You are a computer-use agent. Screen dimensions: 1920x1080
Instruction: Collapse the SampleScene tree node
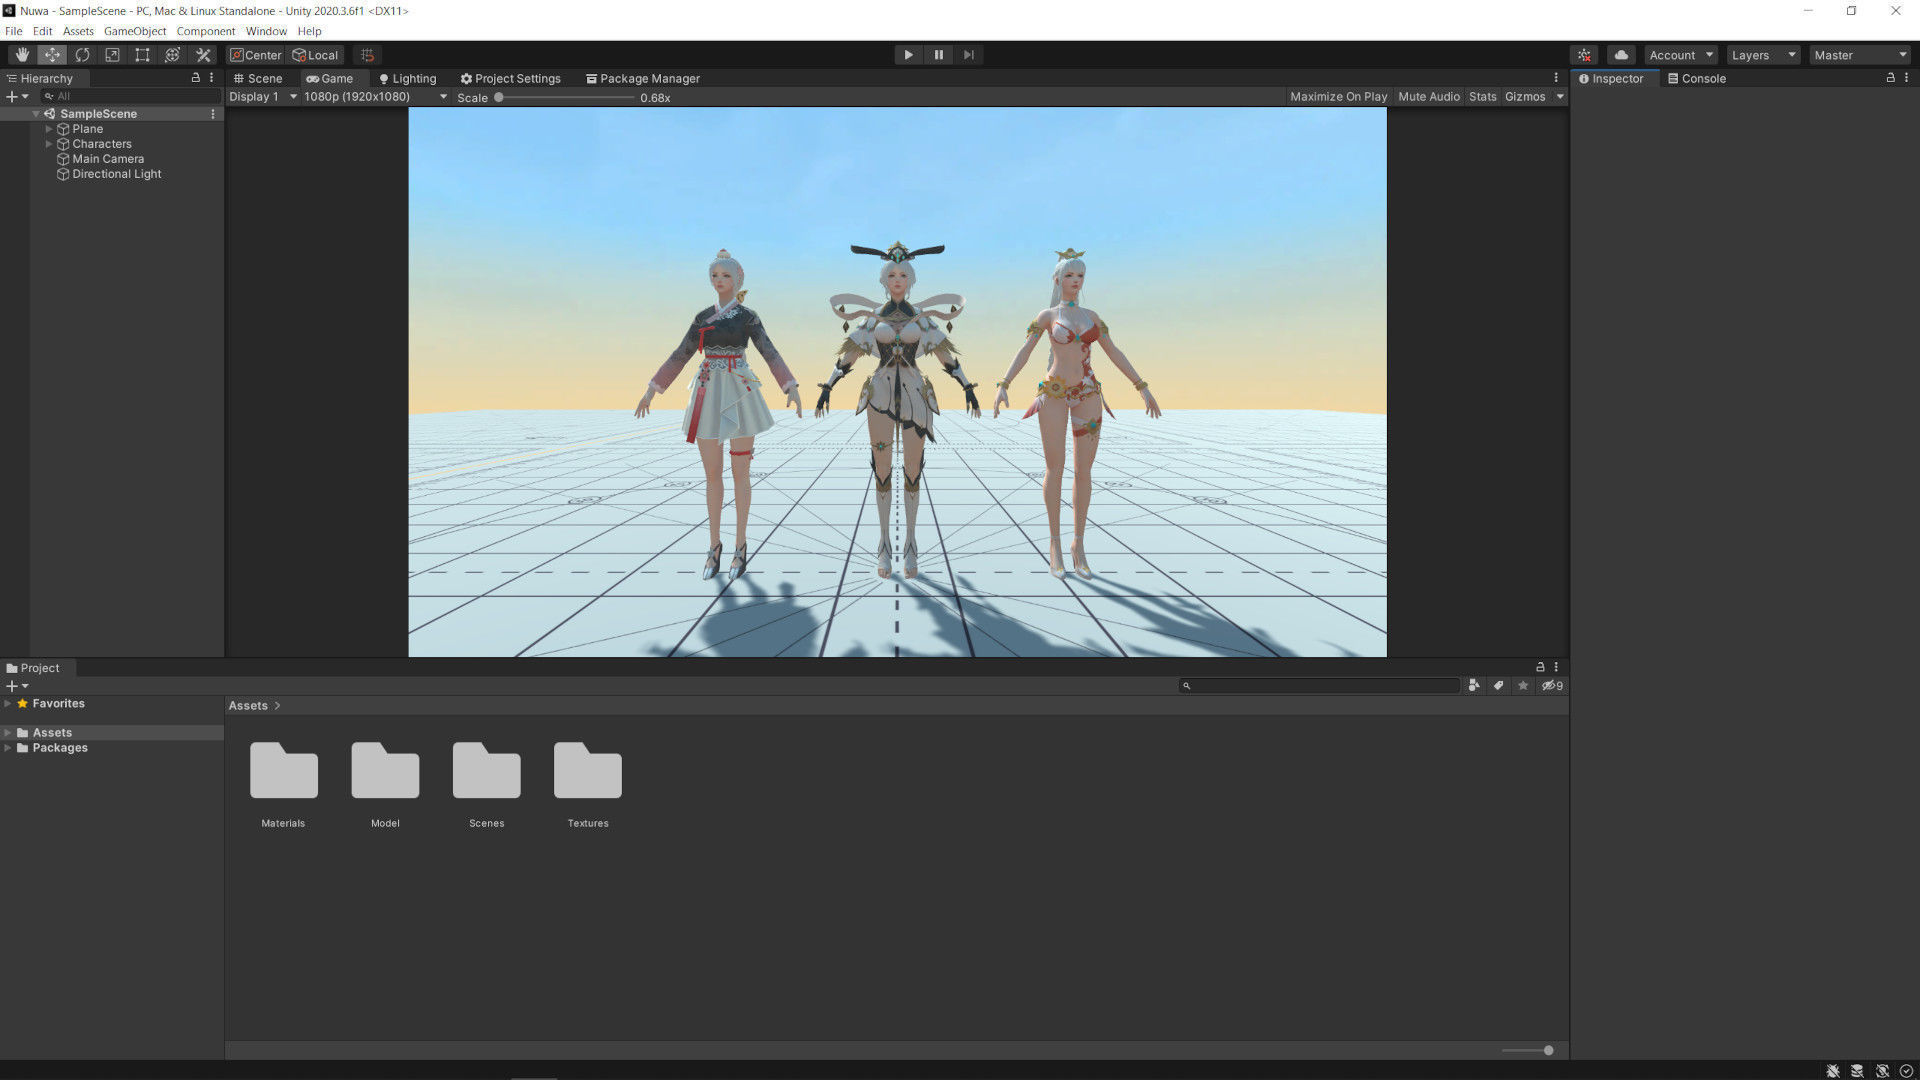coord(36,114)
